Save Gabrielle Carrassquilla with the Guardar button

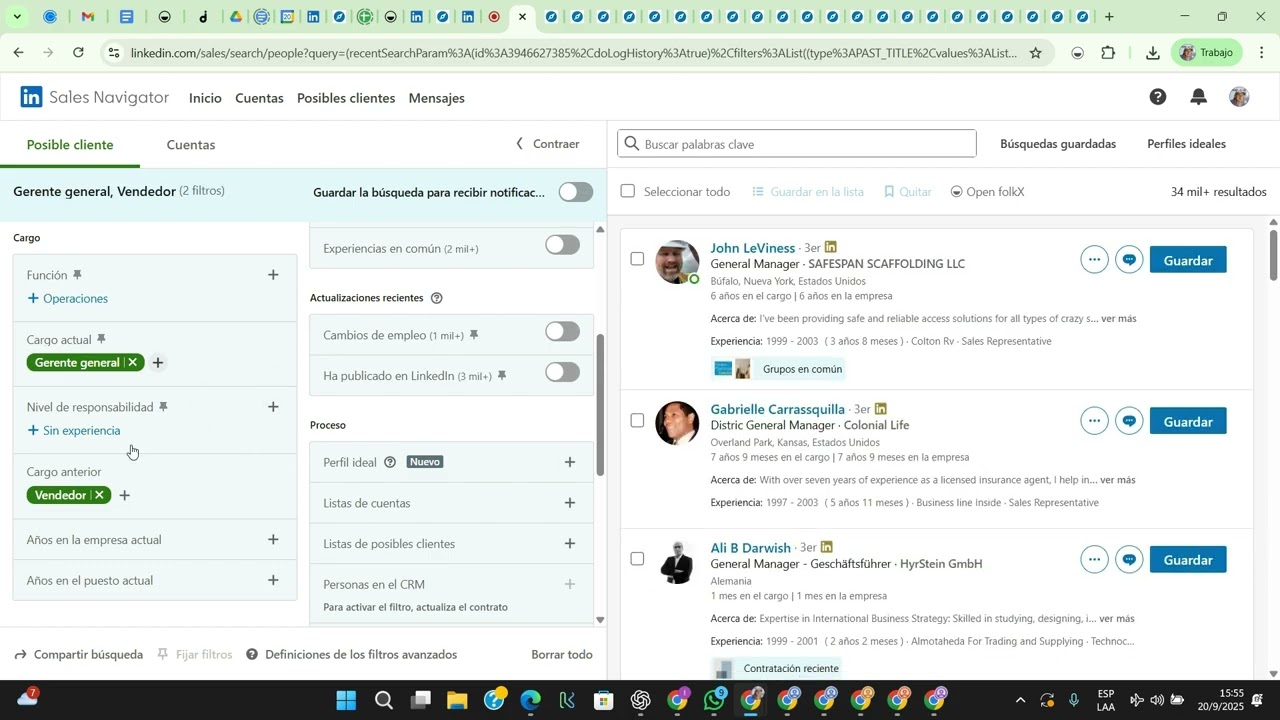pos(1188,421)
